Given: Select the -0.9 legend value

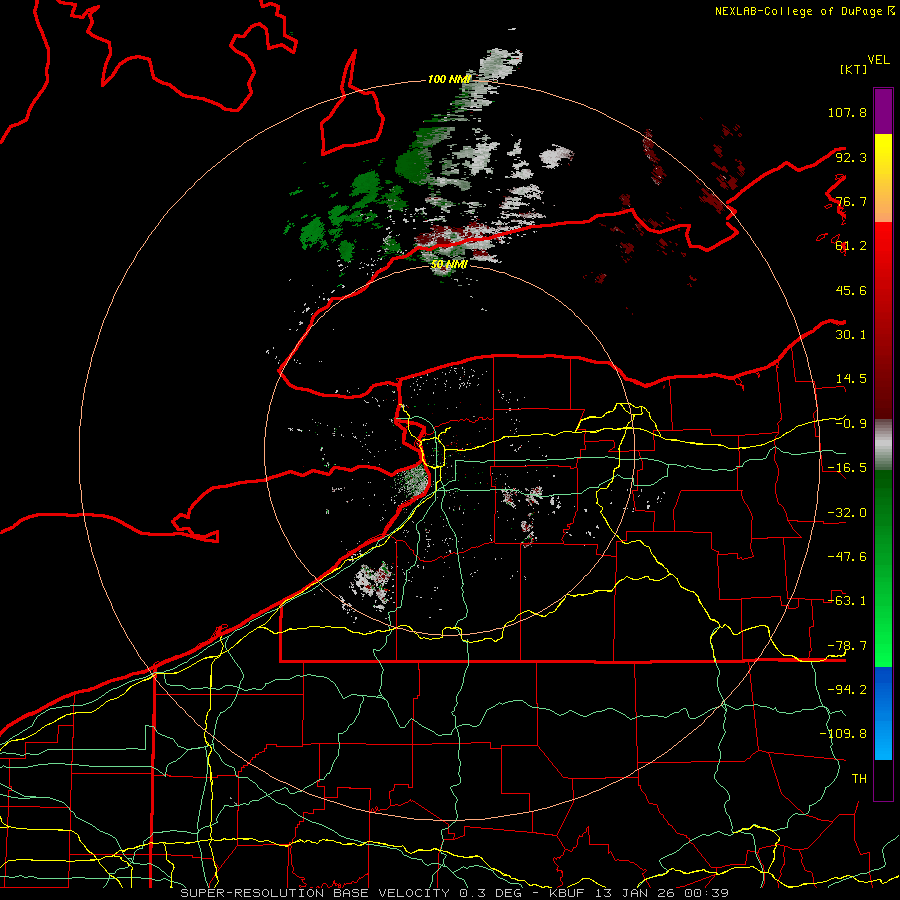Looking at the screenshot, I should tap(851, 424).
